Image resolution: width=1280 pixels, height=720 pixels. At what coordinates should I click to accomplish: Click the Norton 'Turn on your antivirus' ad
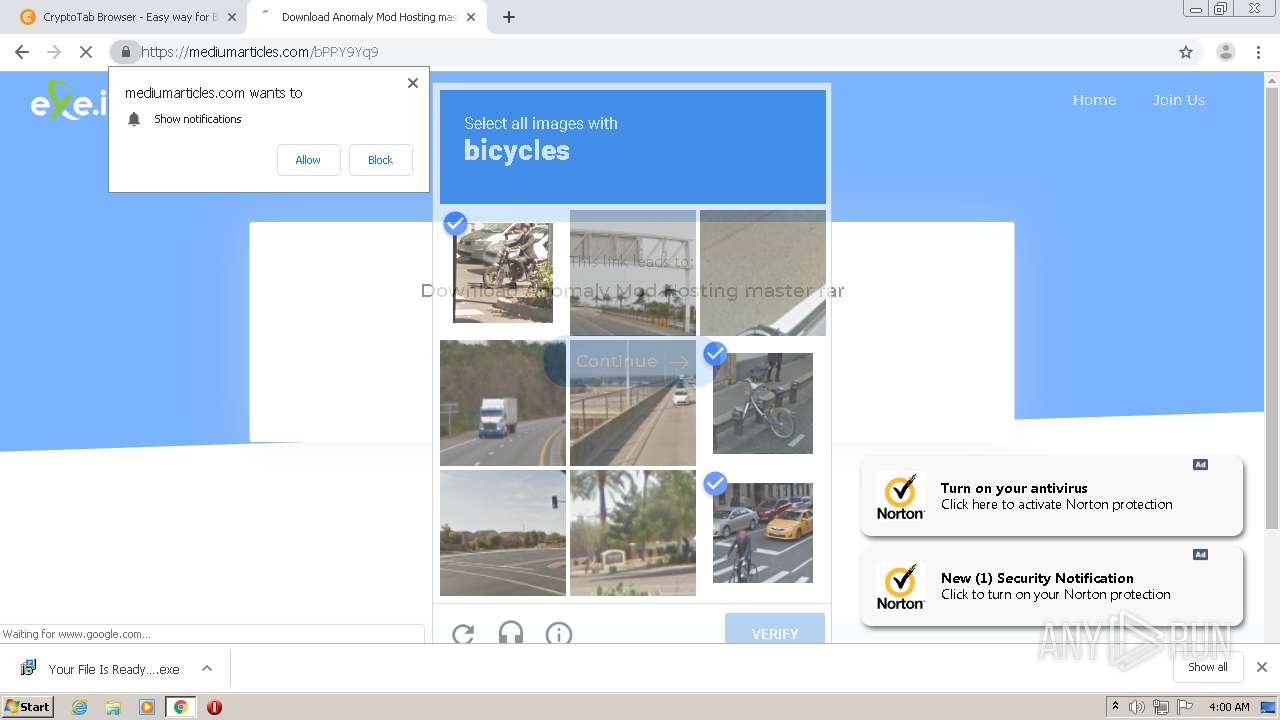[1052, 496]
